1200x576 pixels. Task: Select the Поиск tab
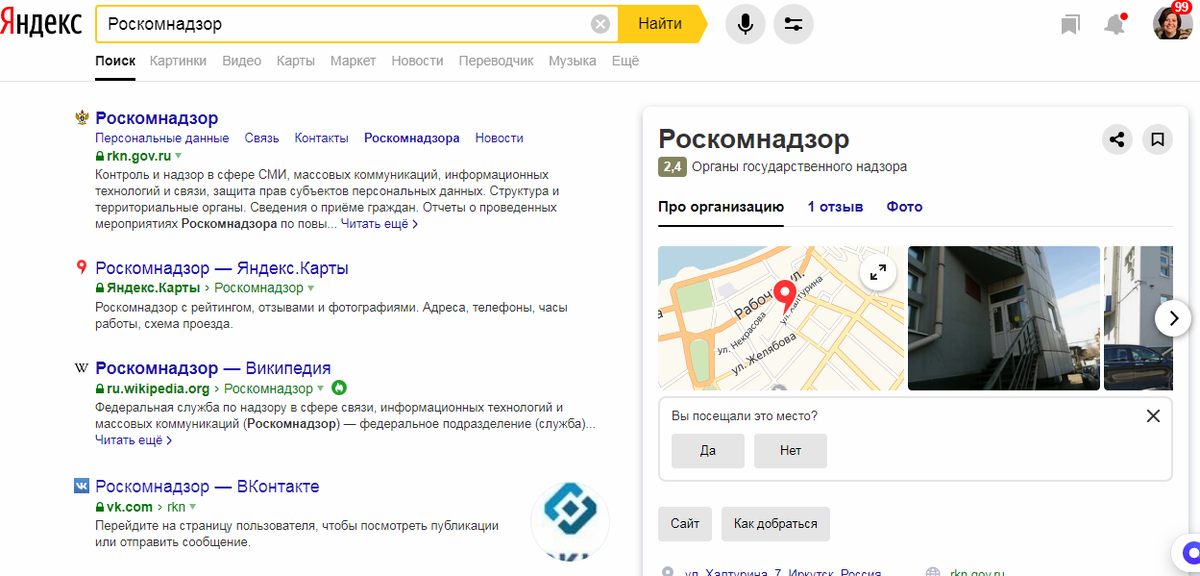pyautogui.click(x=115, y=61)
